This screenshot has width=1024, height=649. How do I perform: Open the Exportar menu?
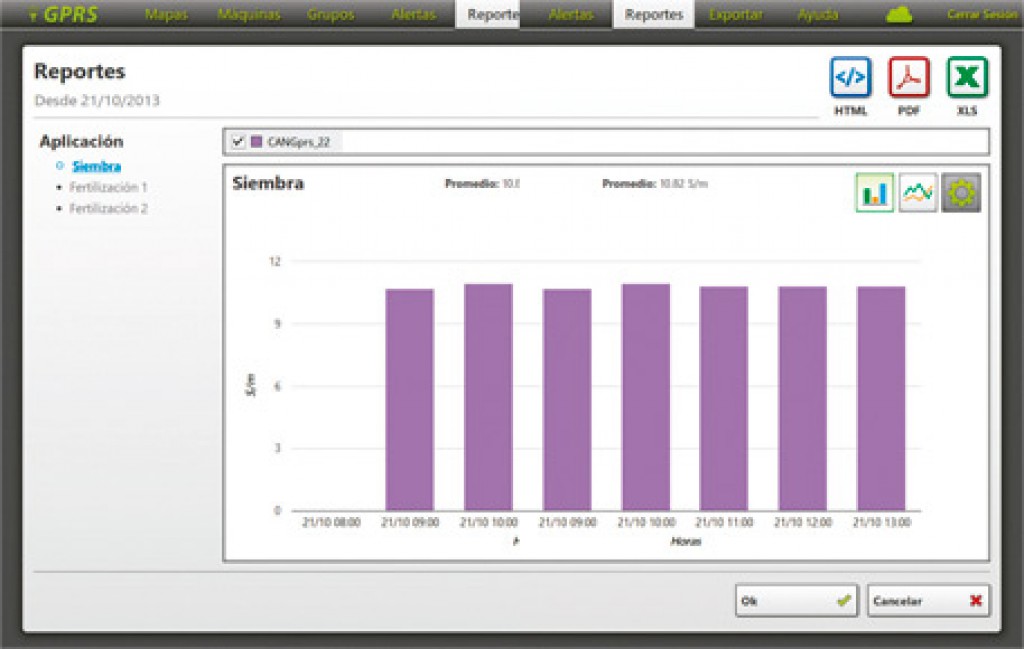(735, 15)
